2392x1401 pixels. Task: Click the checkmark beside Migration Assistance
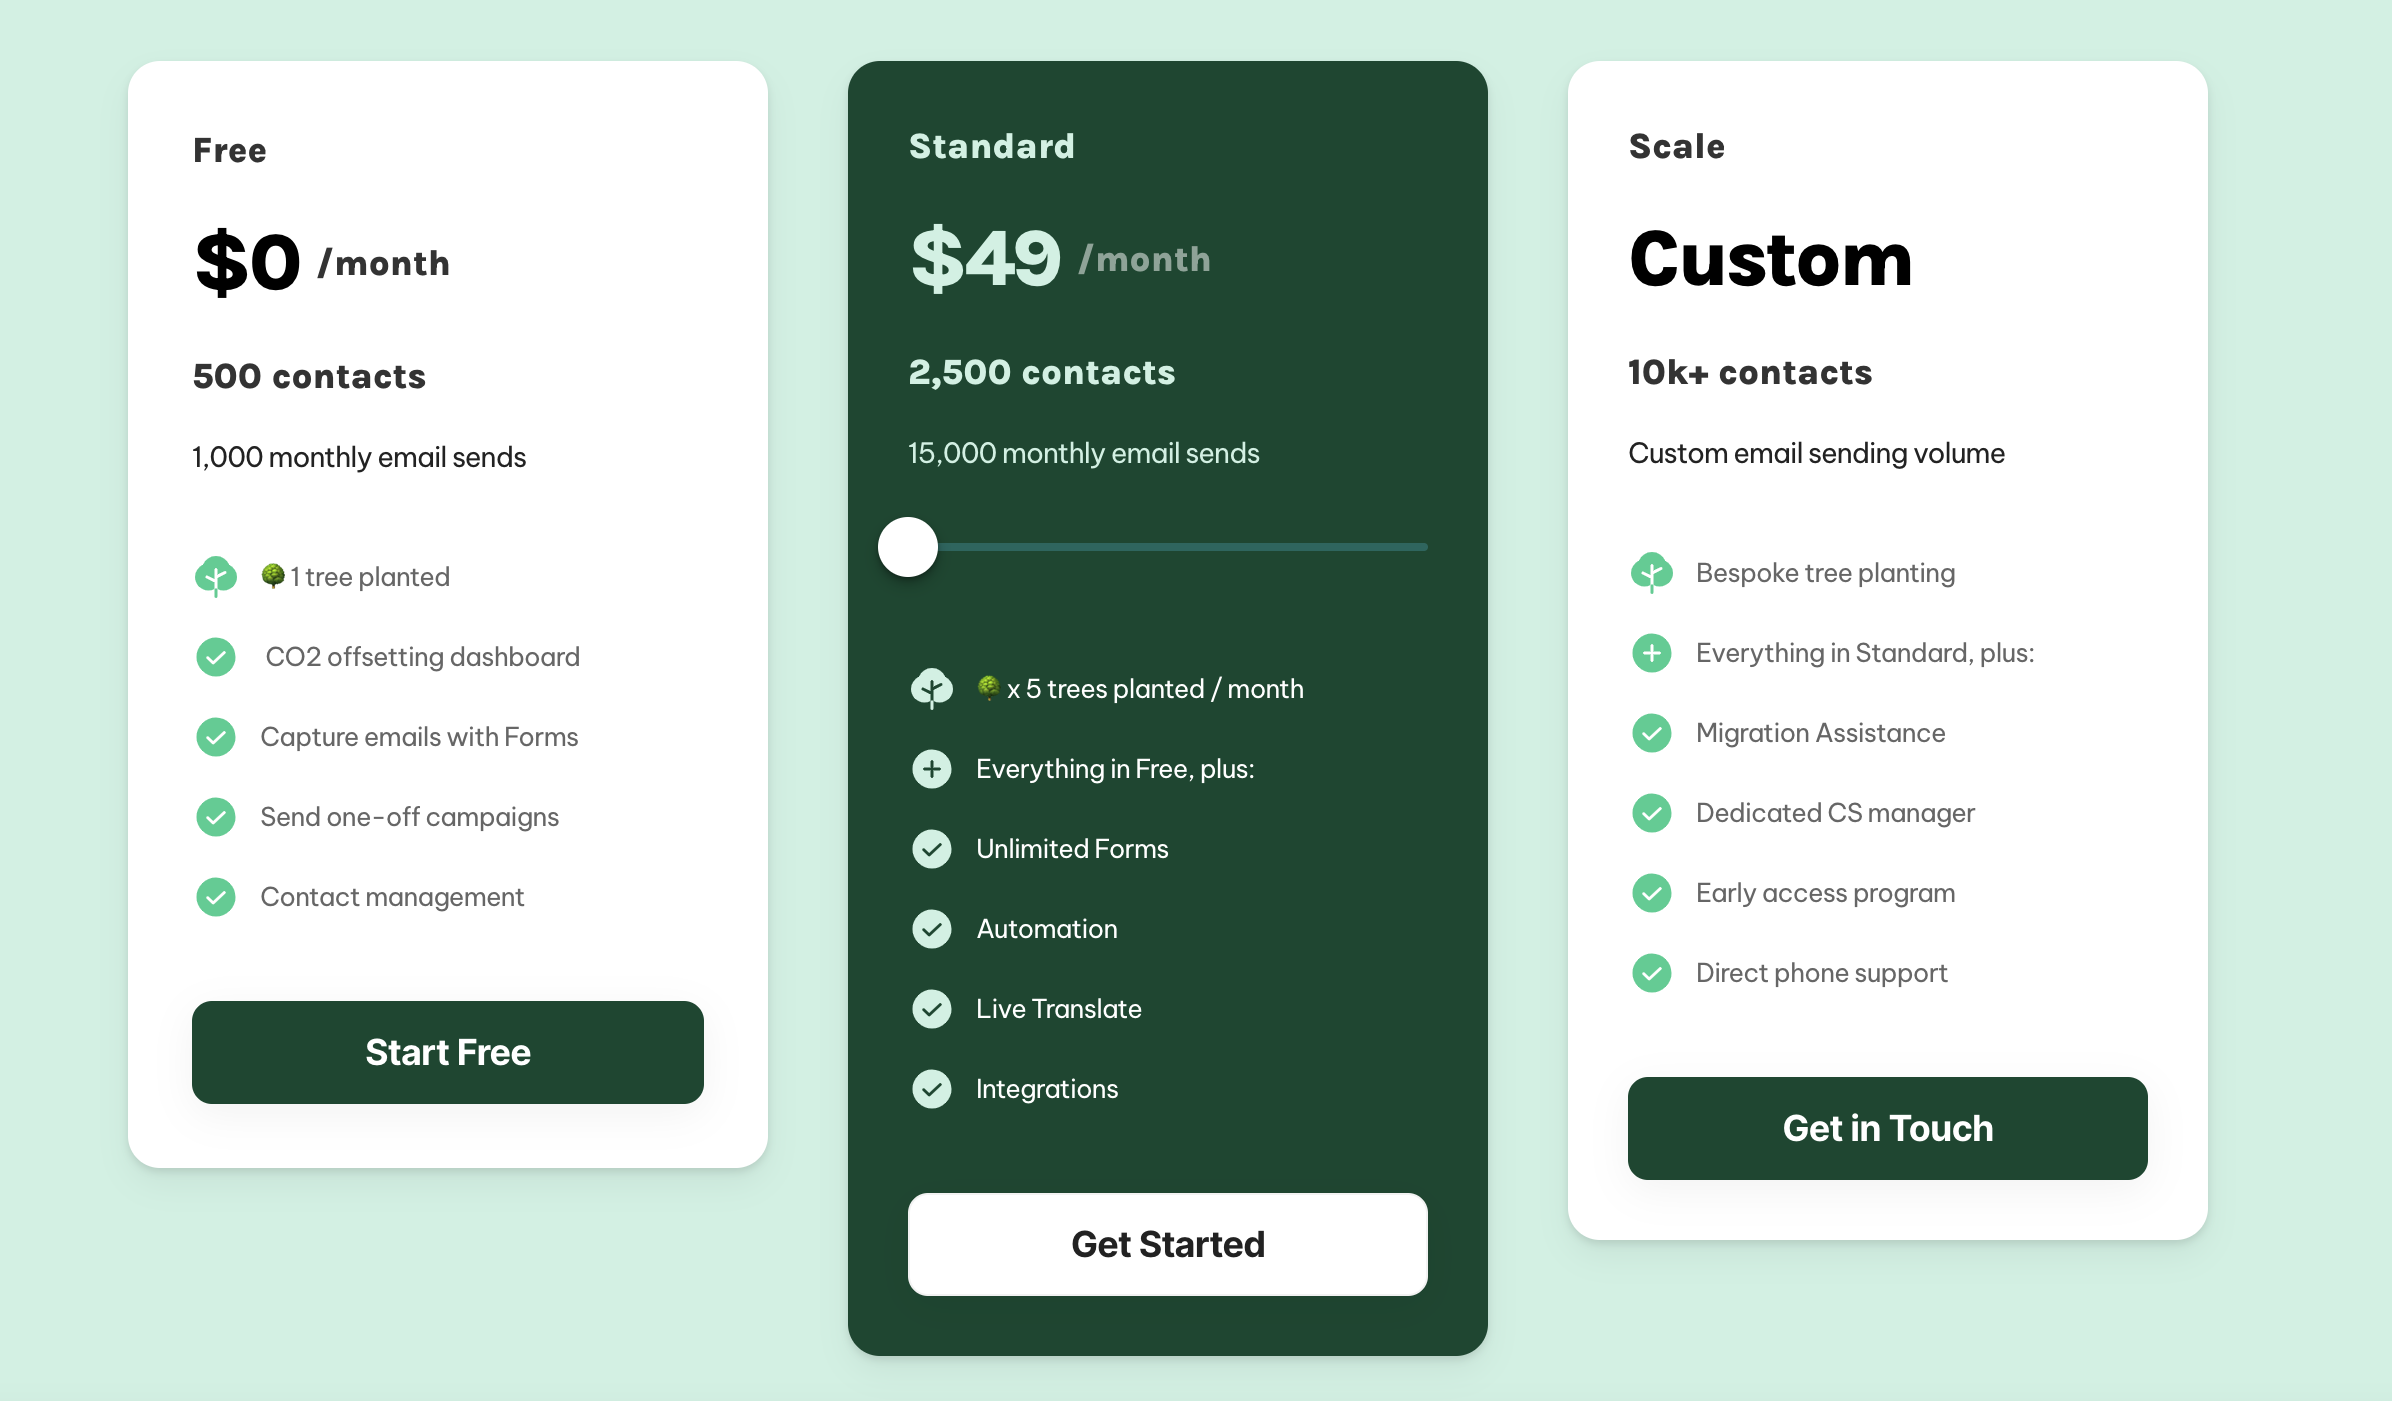[x=1652, y=733]
